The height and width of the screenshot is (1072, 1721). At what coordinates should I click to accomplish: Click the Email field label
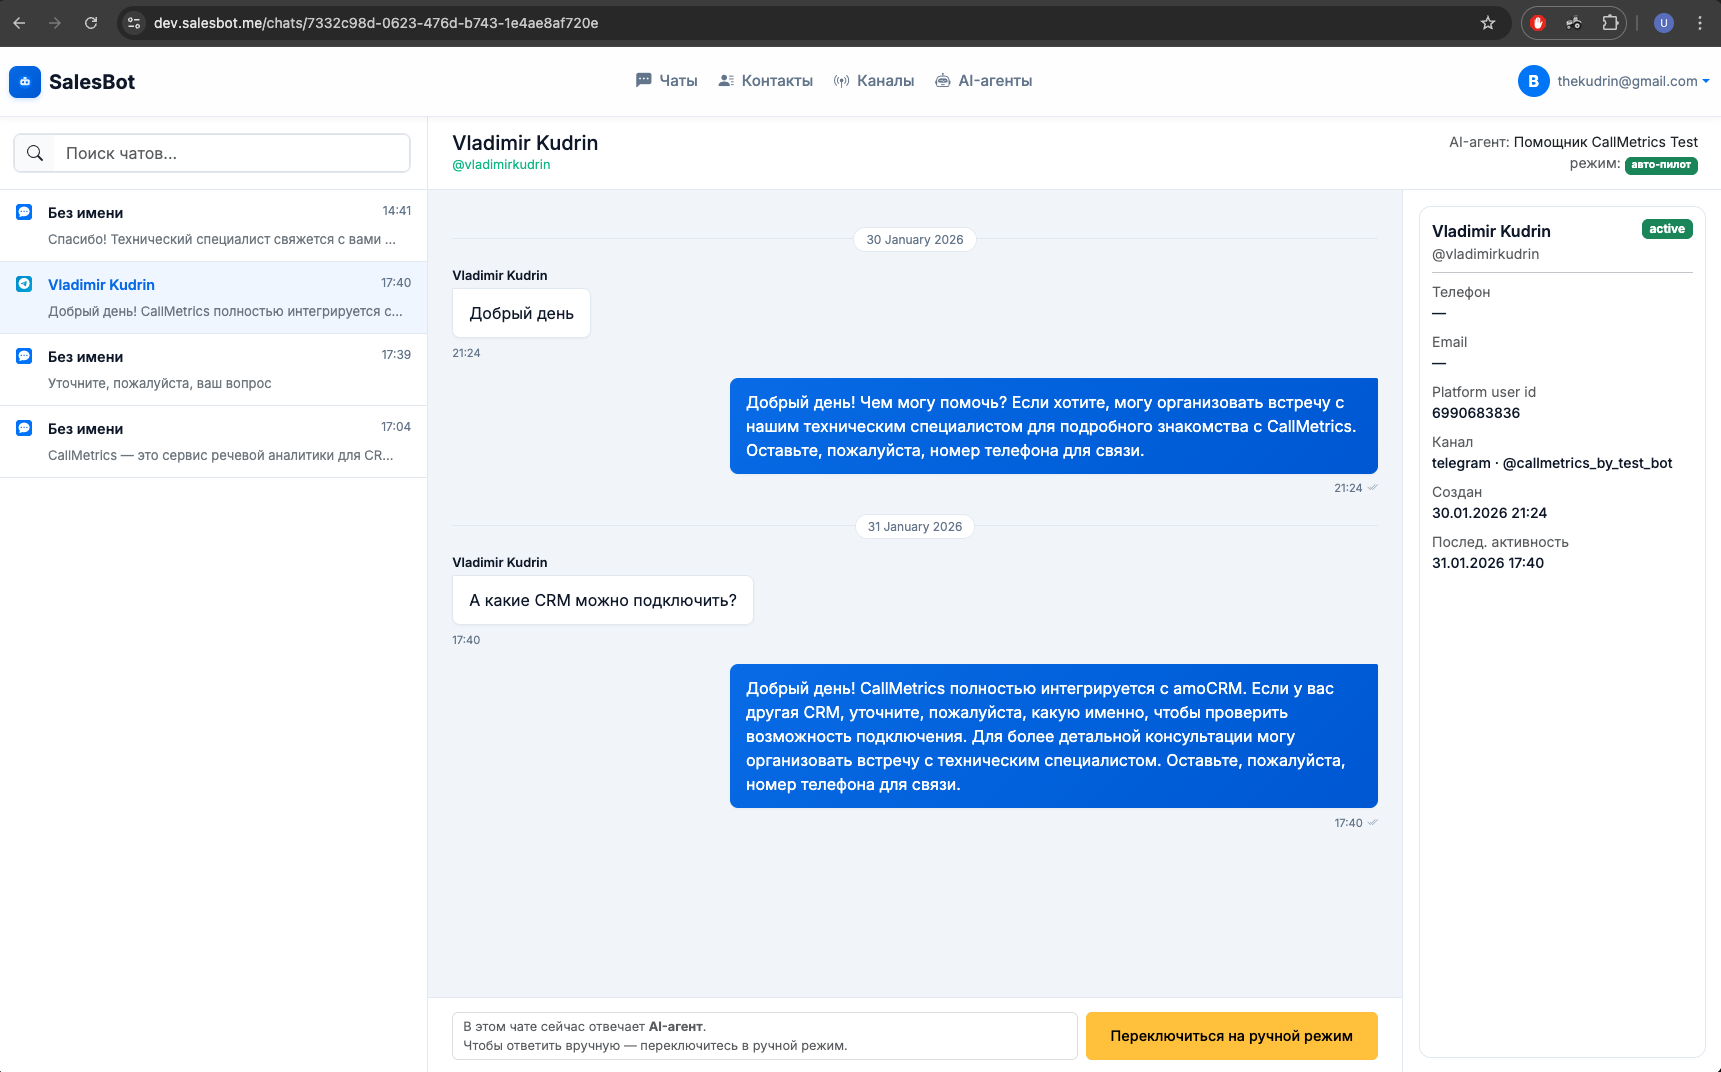pyautogui.click(x=1449, y=342)
